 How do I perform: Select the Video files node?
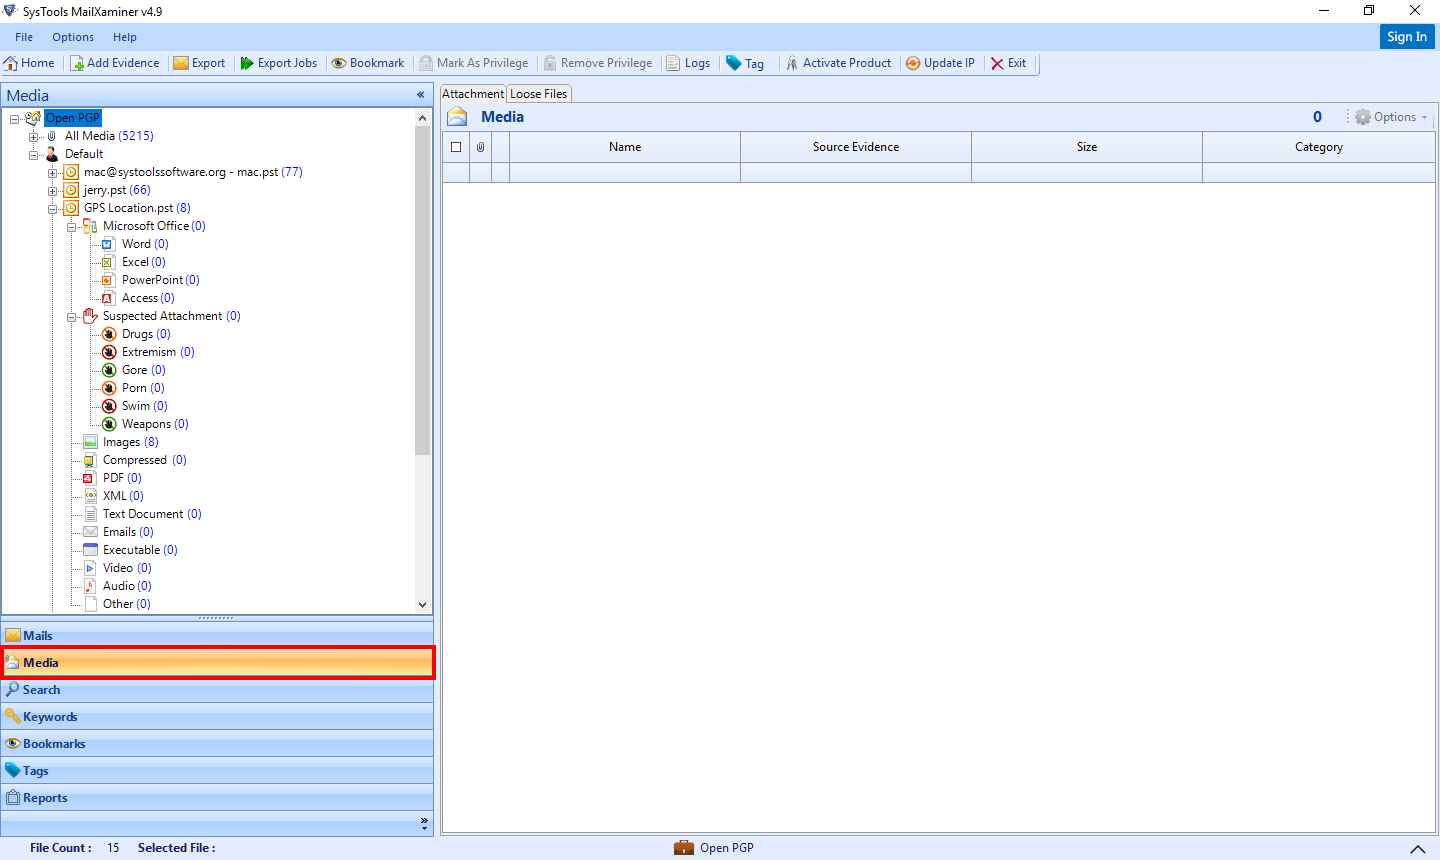pos(127,568)
